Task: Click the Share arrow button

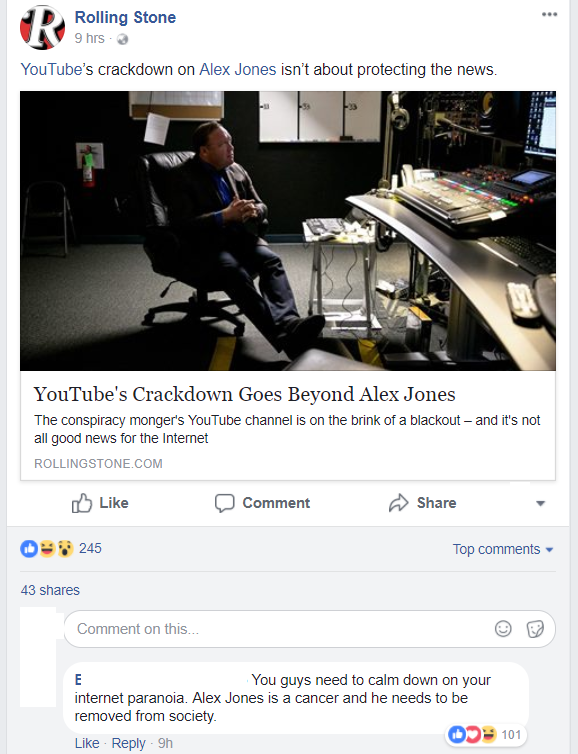Action: point(422,503)
